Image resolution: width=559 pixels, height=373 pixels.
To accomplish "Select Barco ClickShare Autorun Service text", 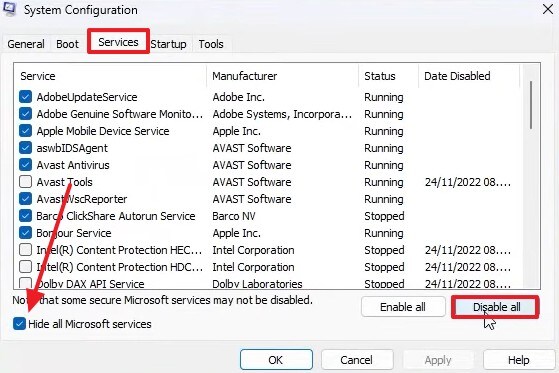I will (x=116, y=216).
